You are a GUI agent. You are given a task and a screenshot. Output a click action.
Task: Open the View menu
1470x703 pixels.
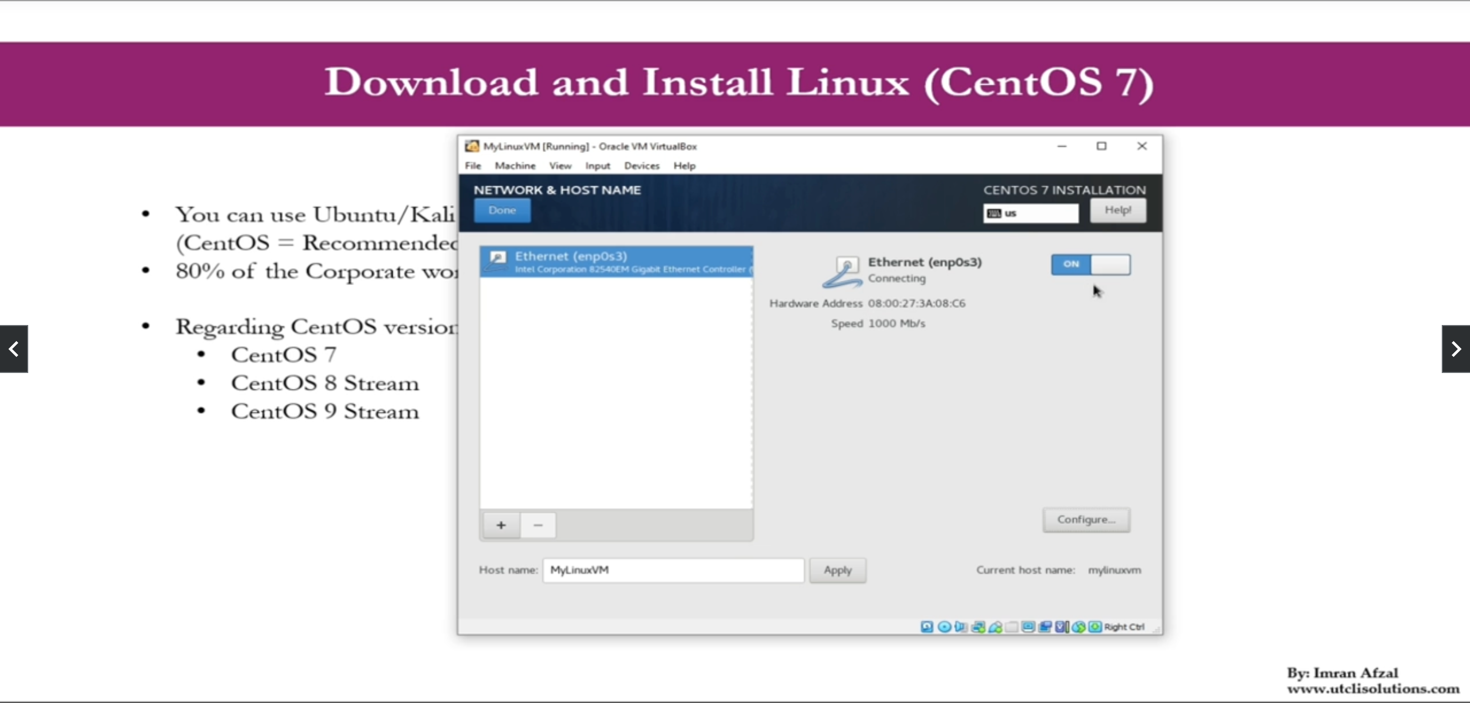click(x=560, y=166)
